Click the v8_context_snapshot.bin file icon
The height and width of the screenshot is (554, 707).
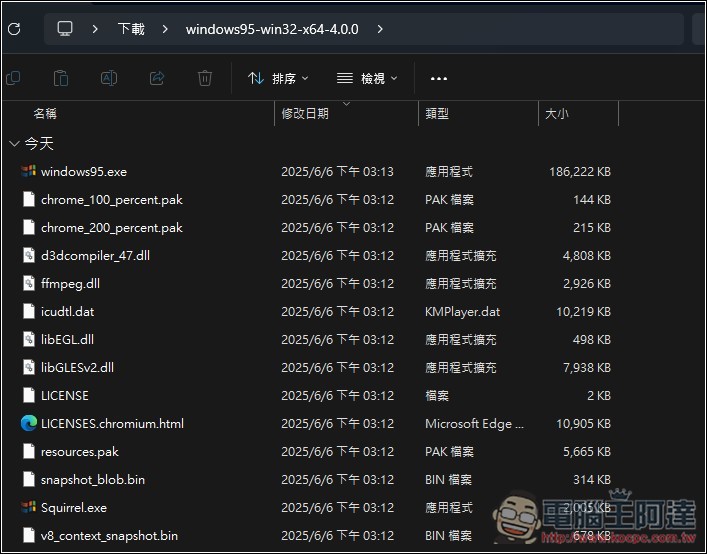29,535
